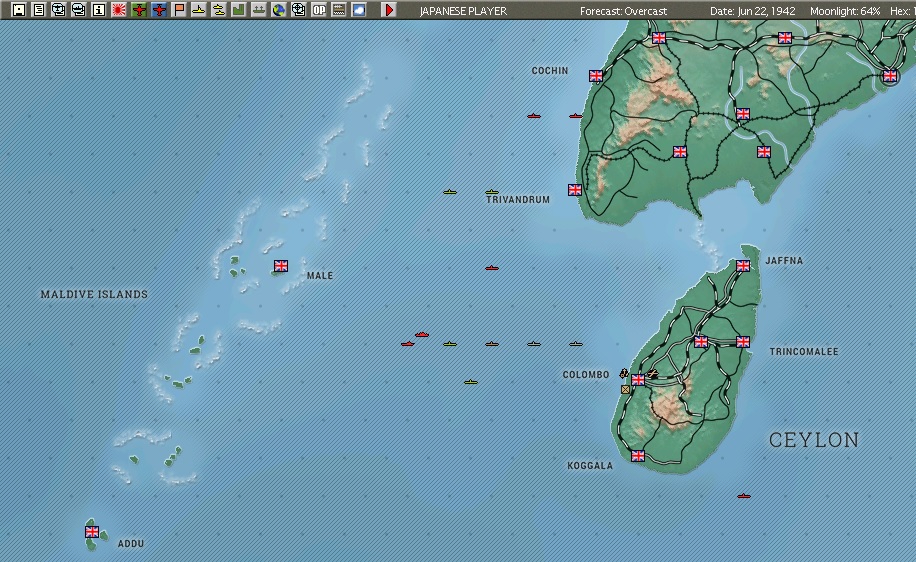Select the Cochin British base flag

tap(596, 76)
